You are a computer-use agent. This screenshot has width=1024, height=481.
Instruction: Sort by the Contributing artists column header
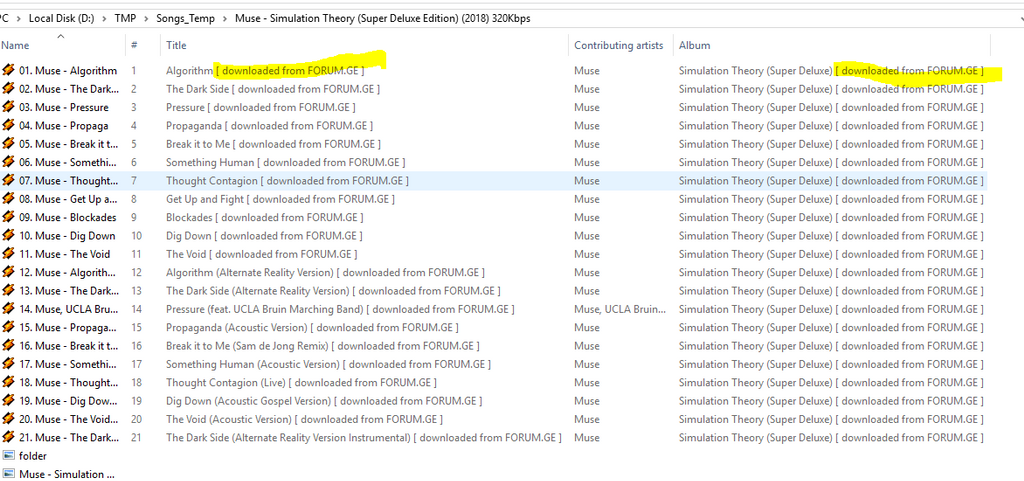620,45
